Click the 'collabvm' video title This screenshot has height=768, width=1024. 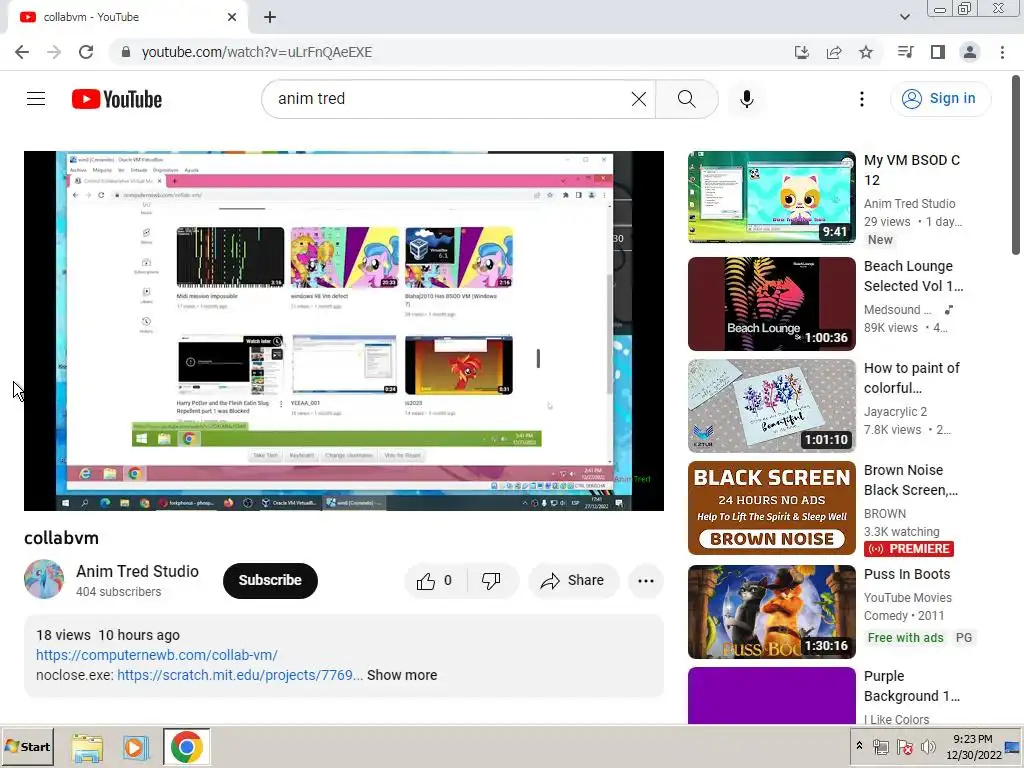pos(61,538)
